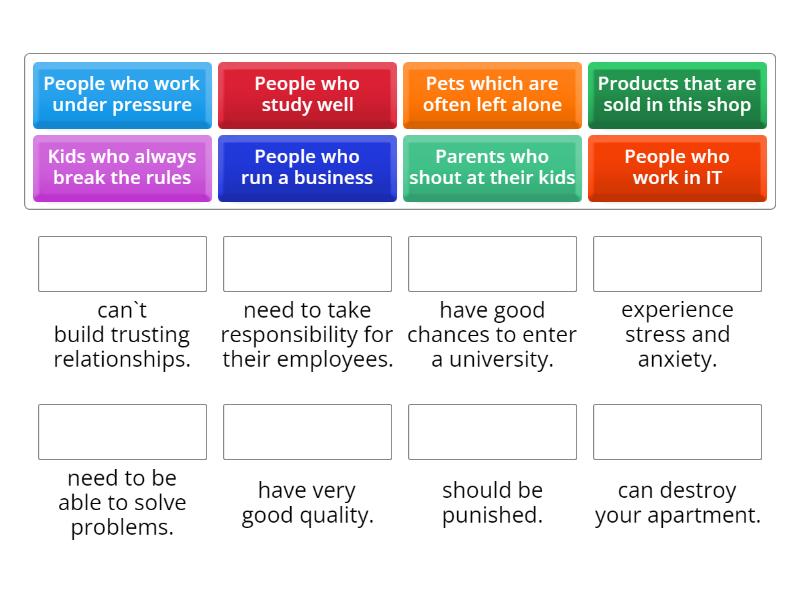Click drop box above 'chances to enter a university'

492,264
